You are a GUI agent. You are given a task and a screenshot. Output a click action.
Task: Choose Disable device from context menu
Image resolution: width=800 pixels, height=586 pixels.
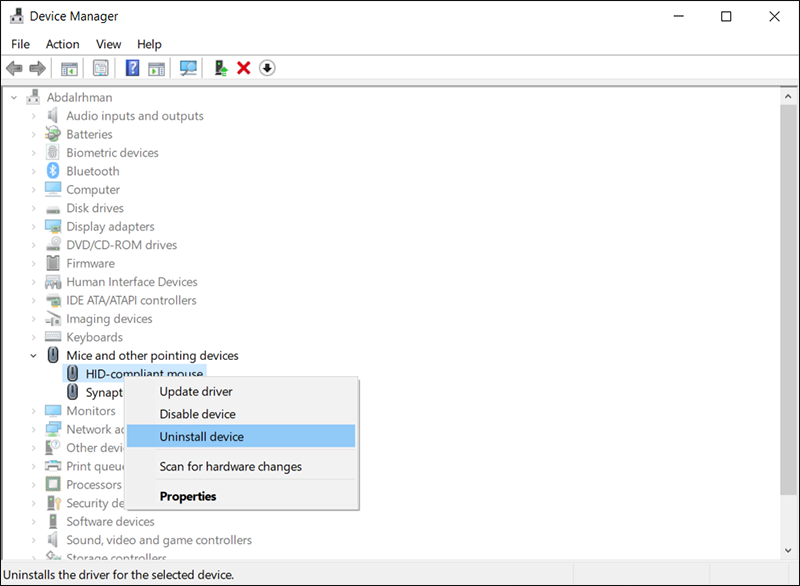241,414
